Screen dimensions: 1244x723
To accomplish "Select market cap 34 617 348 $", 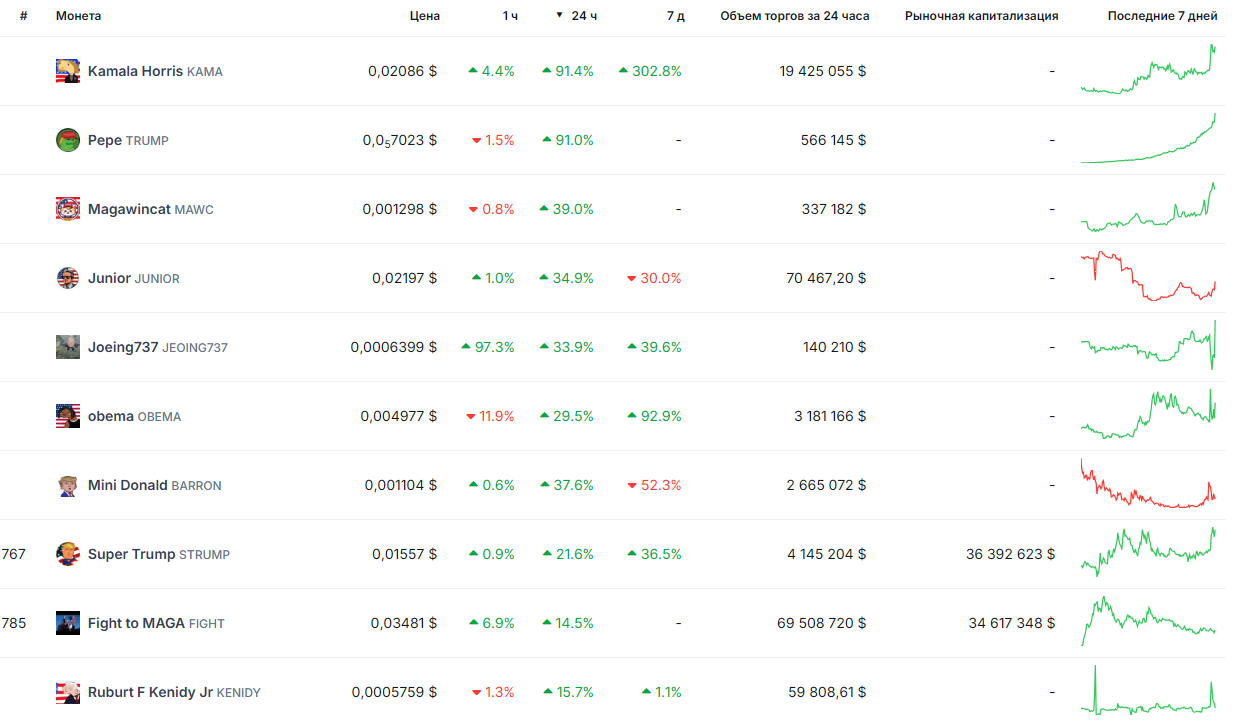I will 1012,623.
